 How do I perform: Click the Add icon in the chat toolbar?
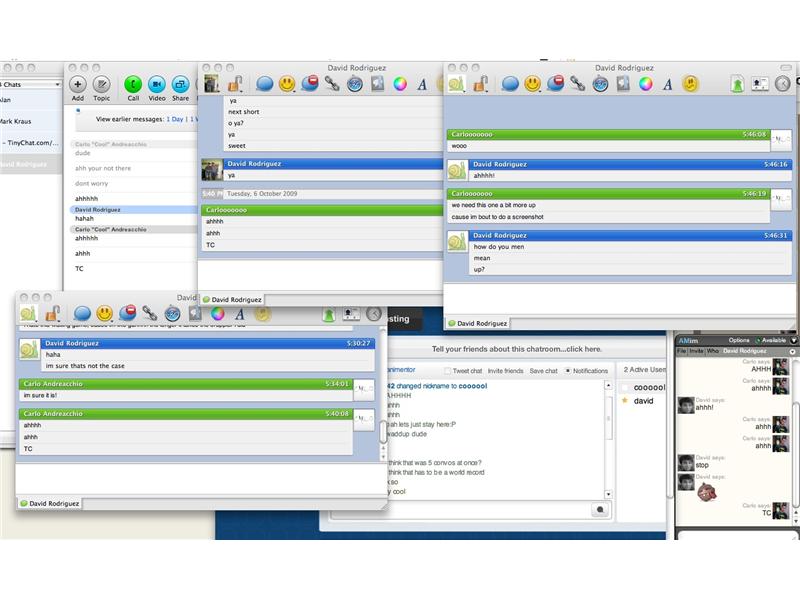78,84
